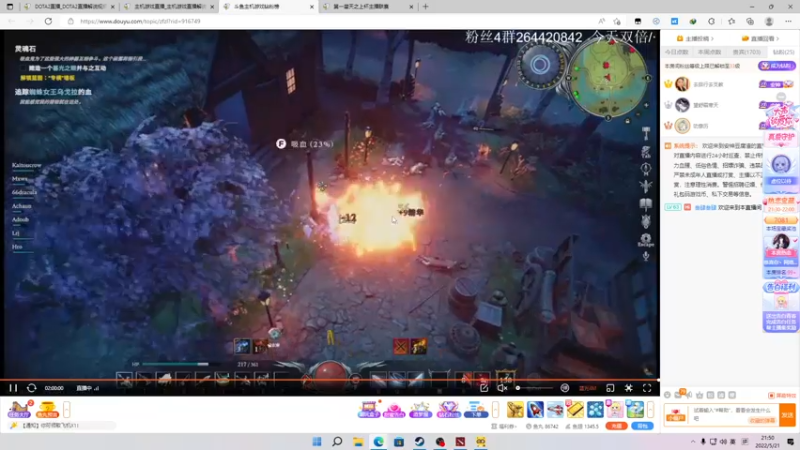This screenshot has width=800, height=450.
Task: Adjust the player volume slider
Action: 533,388
